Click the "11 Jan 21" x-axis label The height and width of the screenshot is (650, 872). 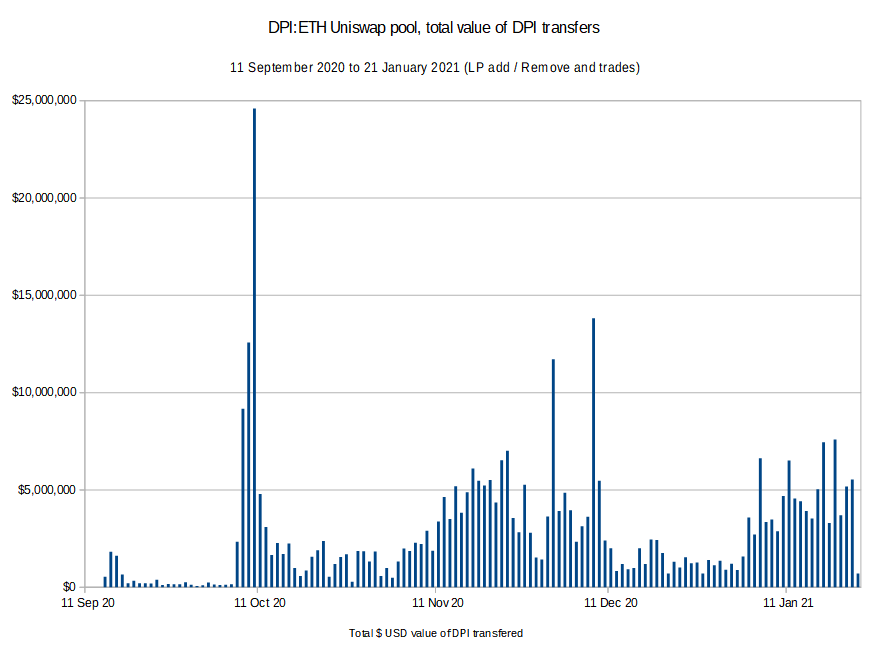(x=788, y=603)
